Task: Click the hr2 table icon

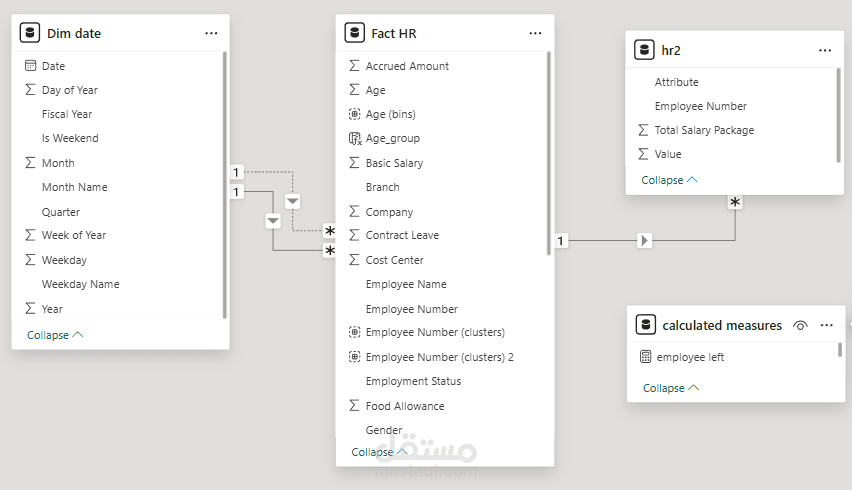Action: point(645,49)
